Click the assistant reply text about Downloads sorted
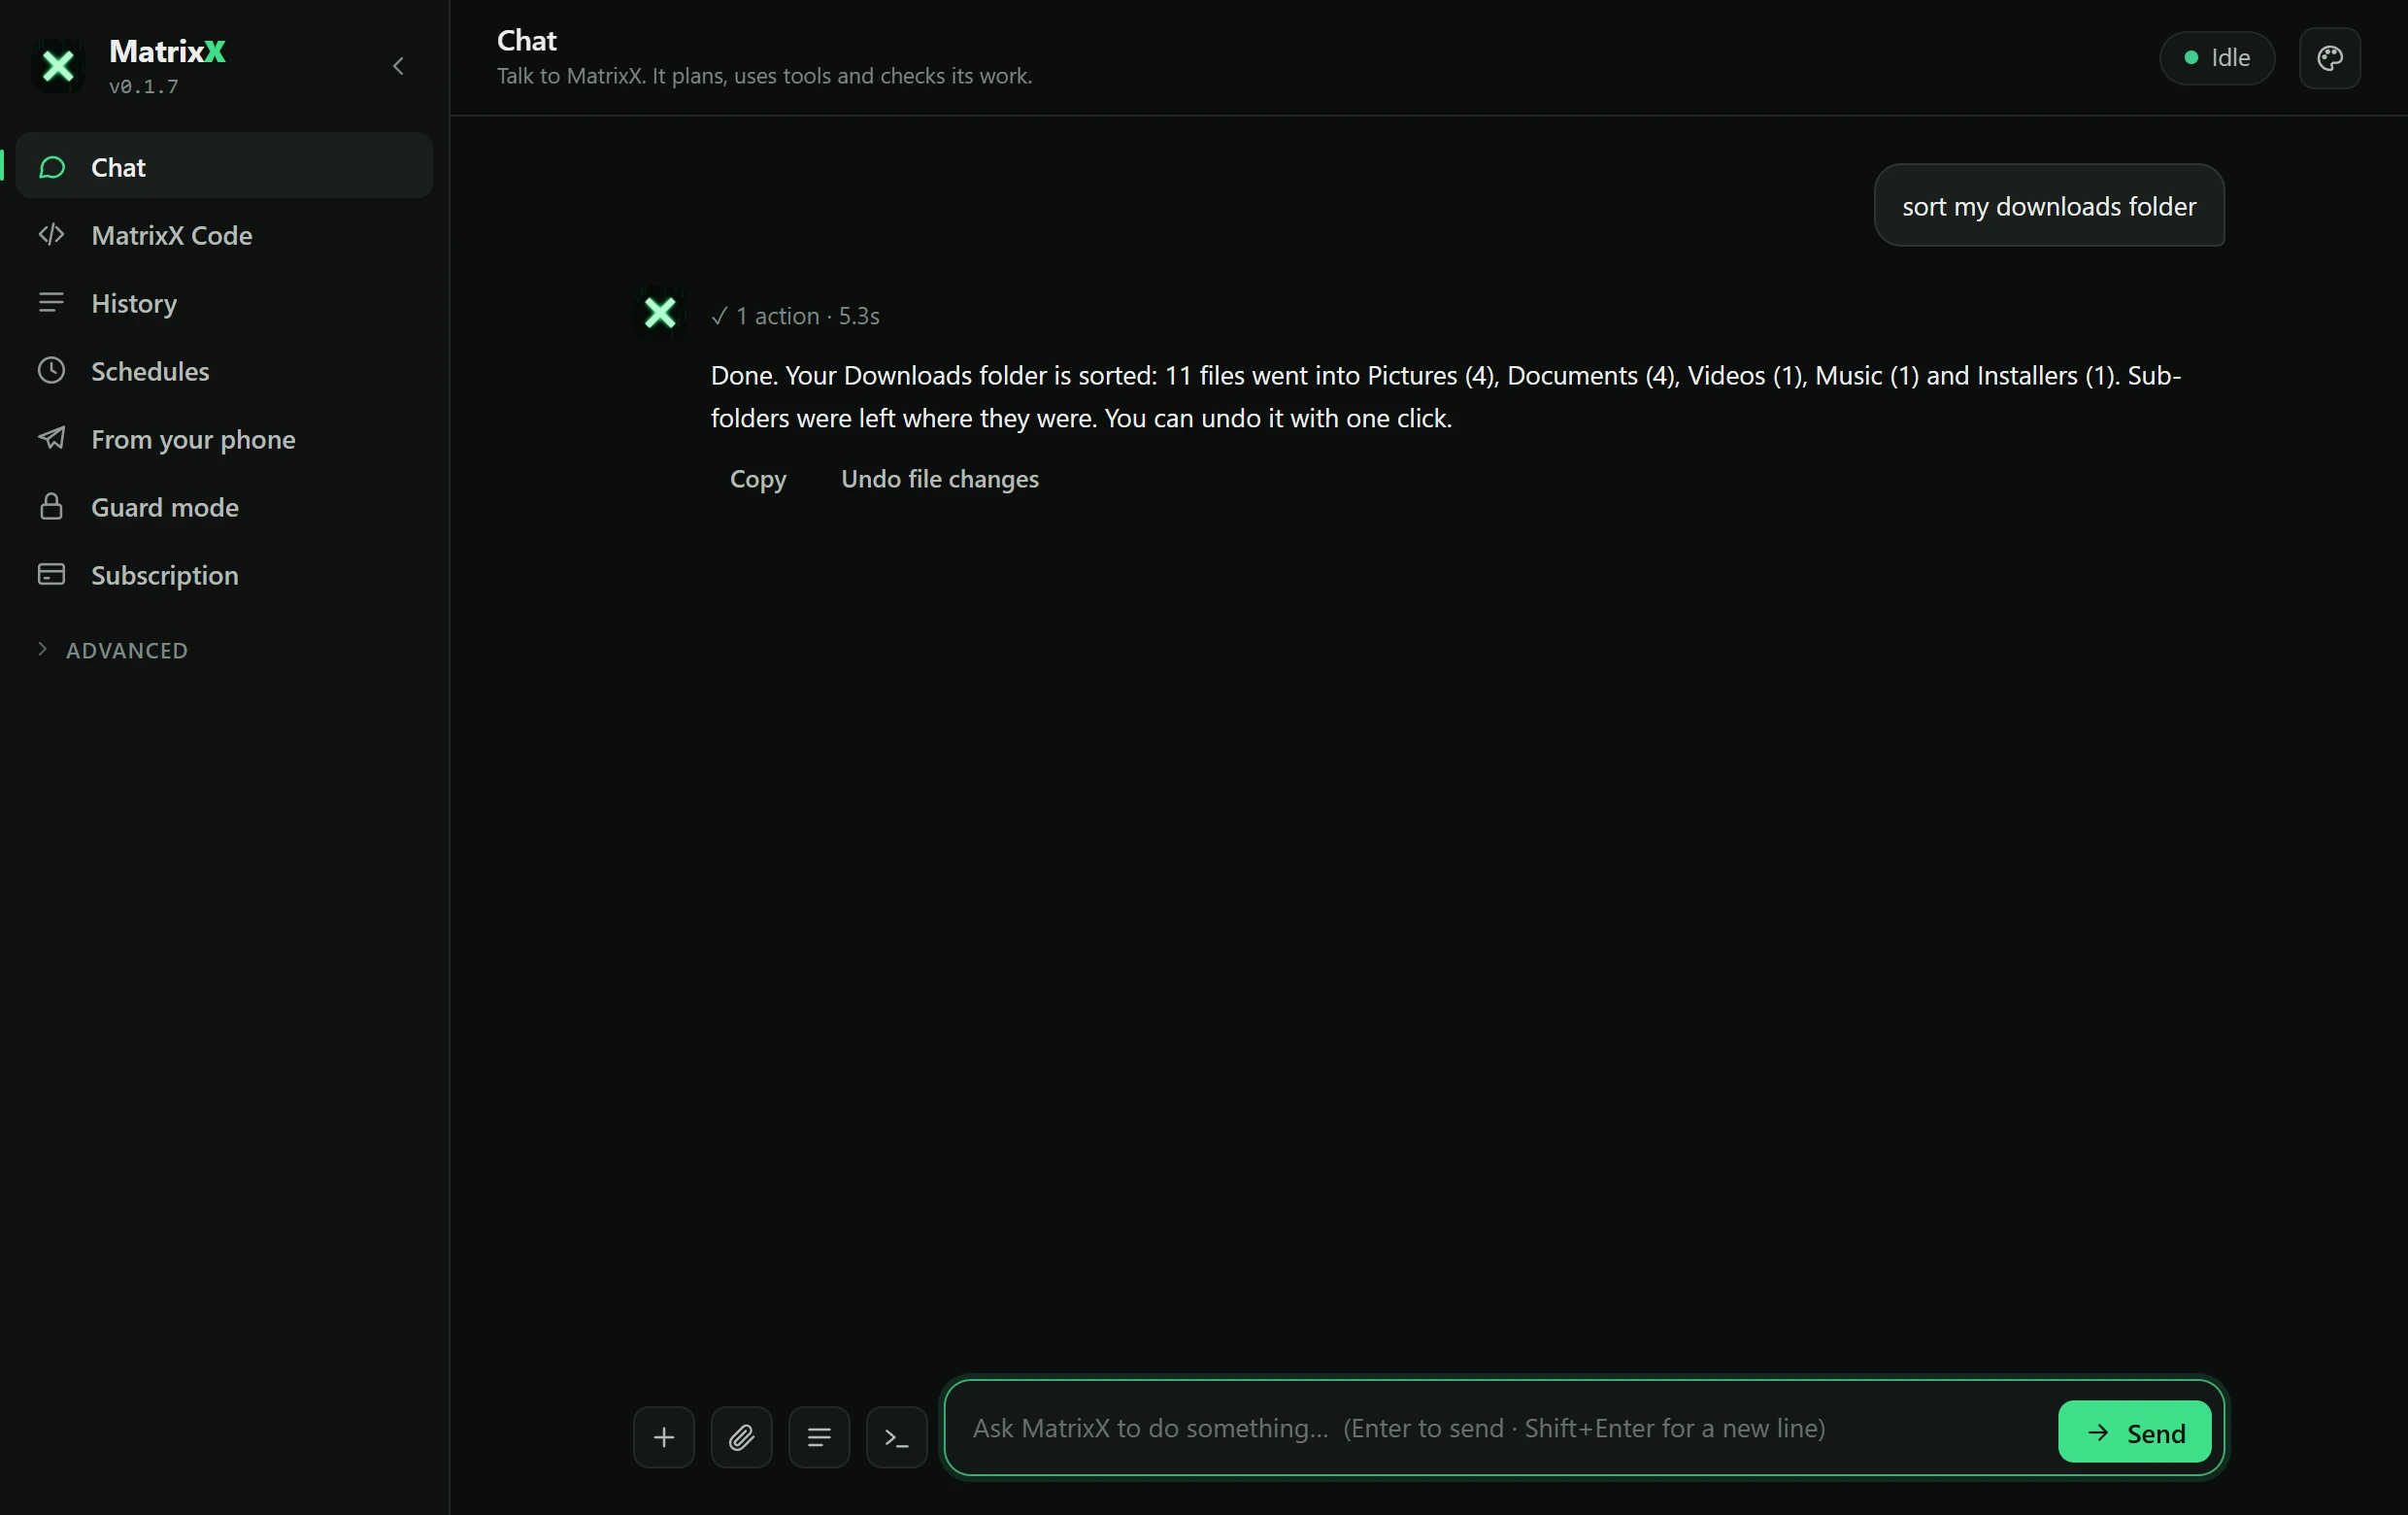 pyautogui.click(x=1446, y=397)
